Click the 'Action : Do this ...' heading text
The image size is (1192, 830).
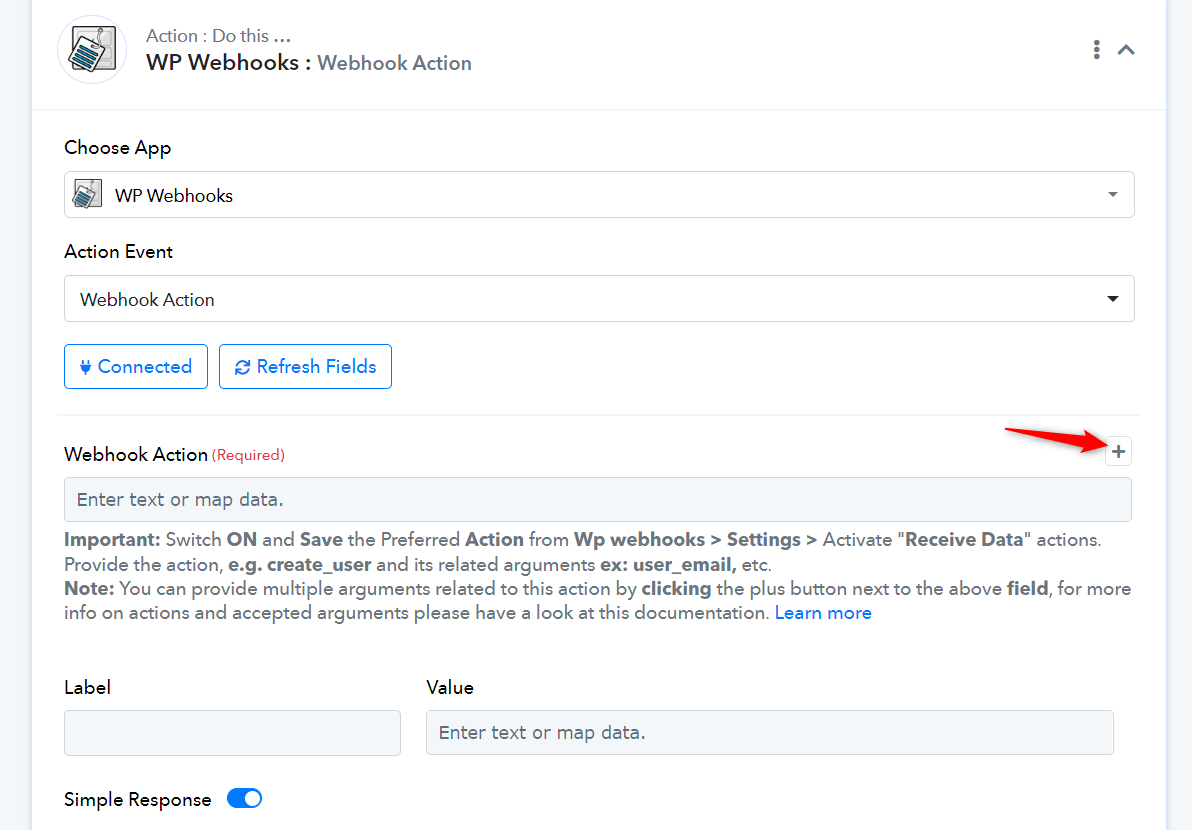[218, 36]
